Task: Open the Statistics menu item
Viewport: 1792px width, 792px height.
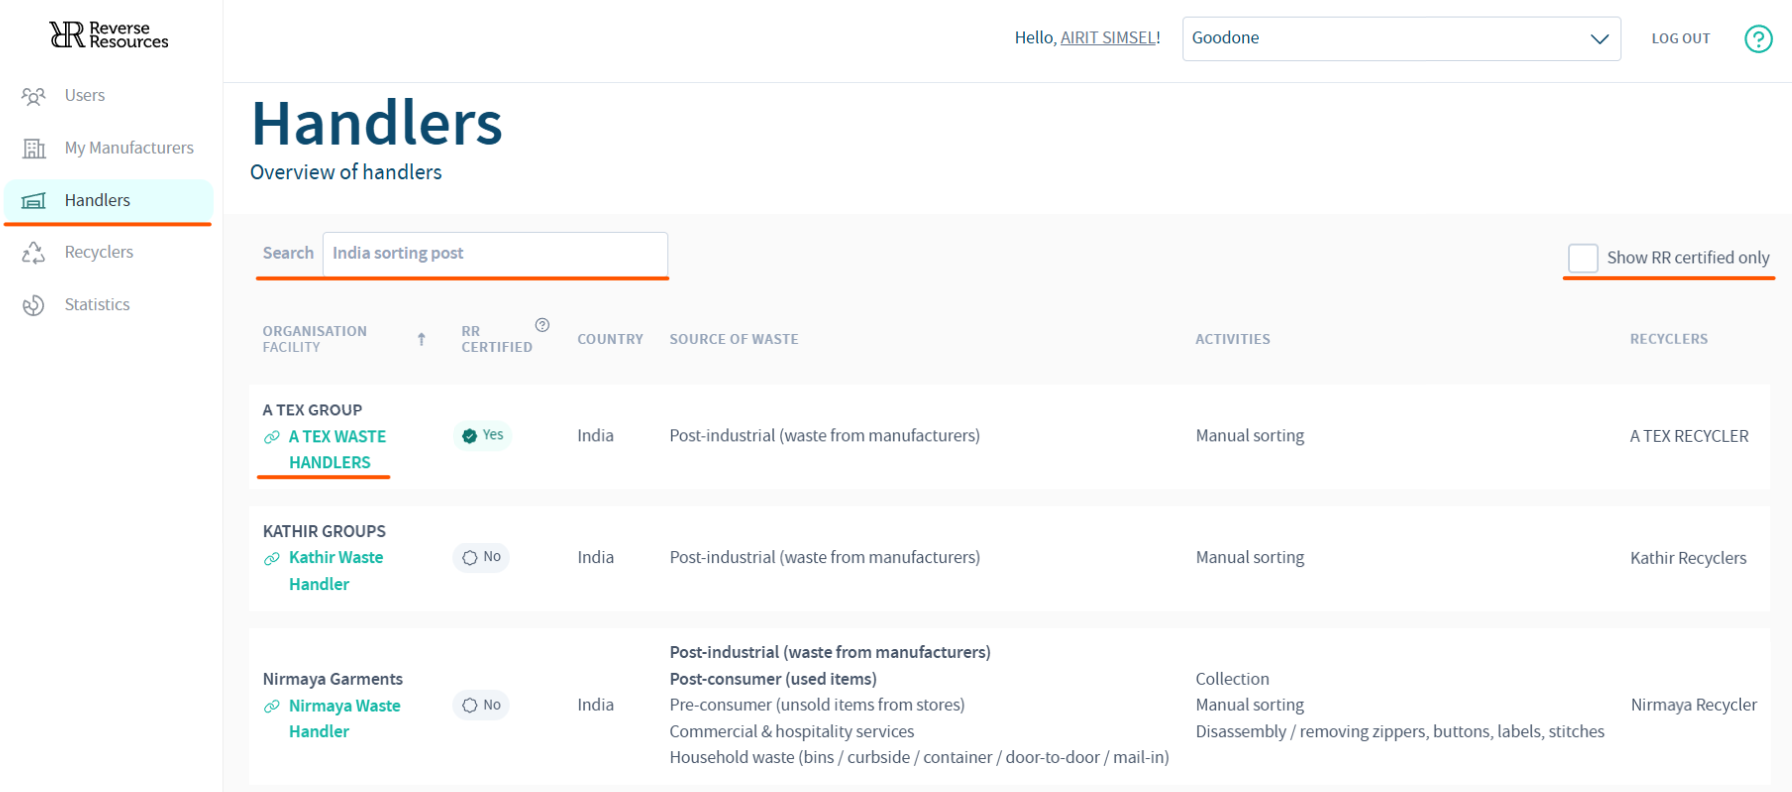Action: [x=97, y=304]
